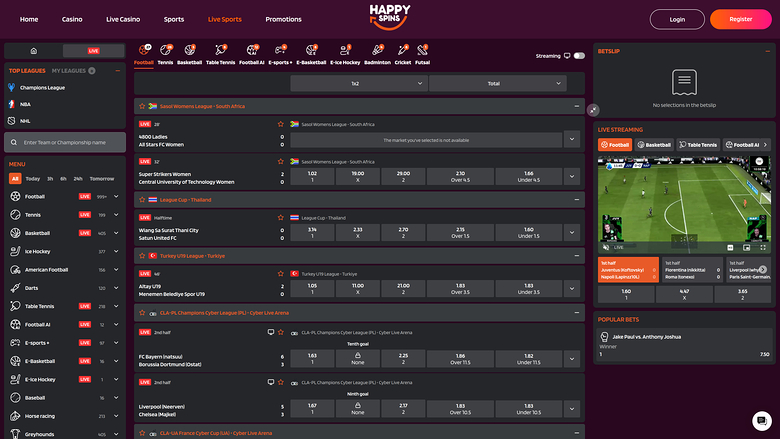Open Casino from top navigation
The width and height of the screenshot is (780, 439).
[x=72, y=19]
